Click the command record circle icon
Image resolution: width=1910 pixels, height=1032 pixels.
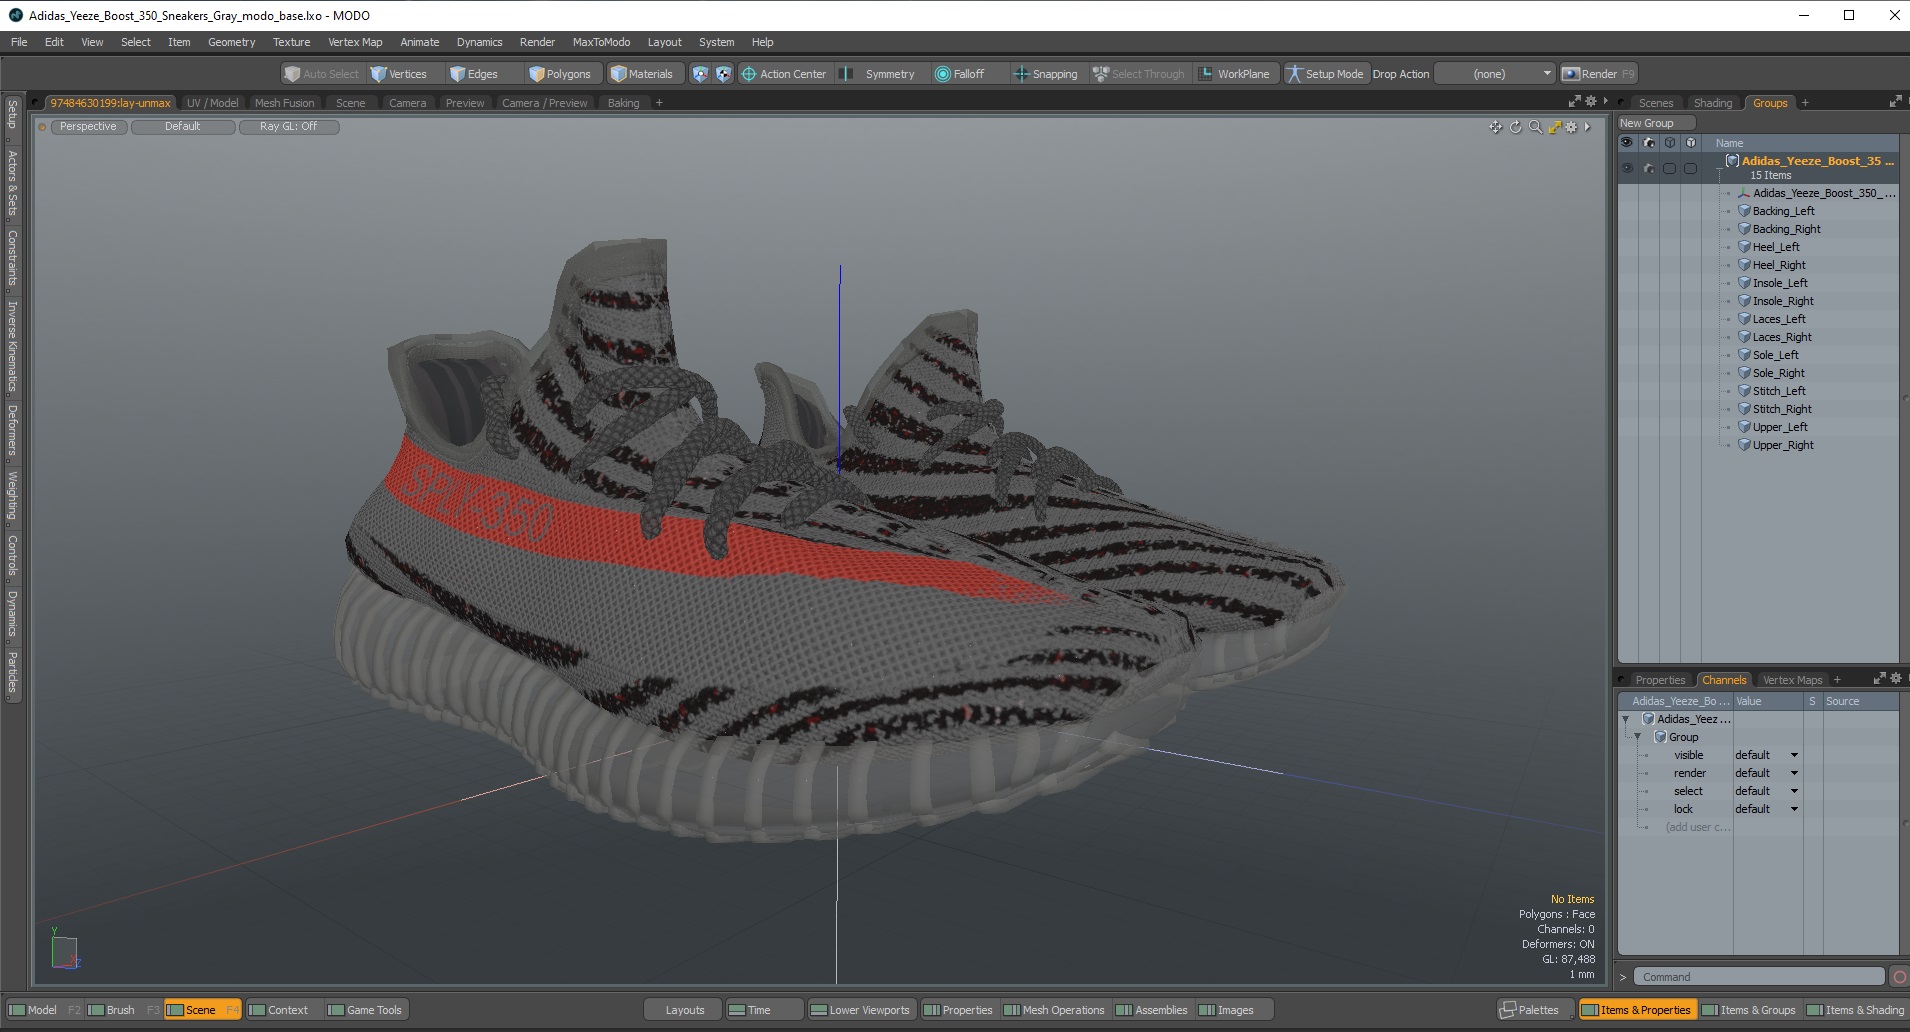1899,977
